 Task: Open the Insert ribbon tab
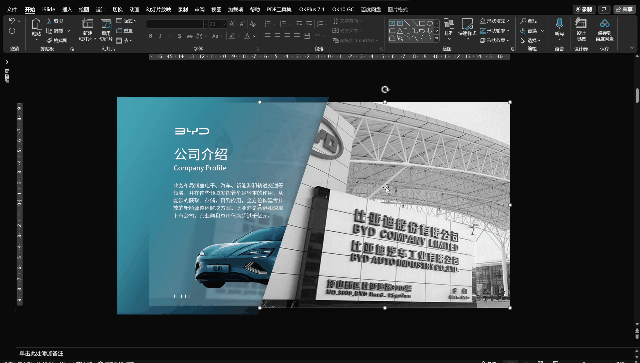(67, 9)
